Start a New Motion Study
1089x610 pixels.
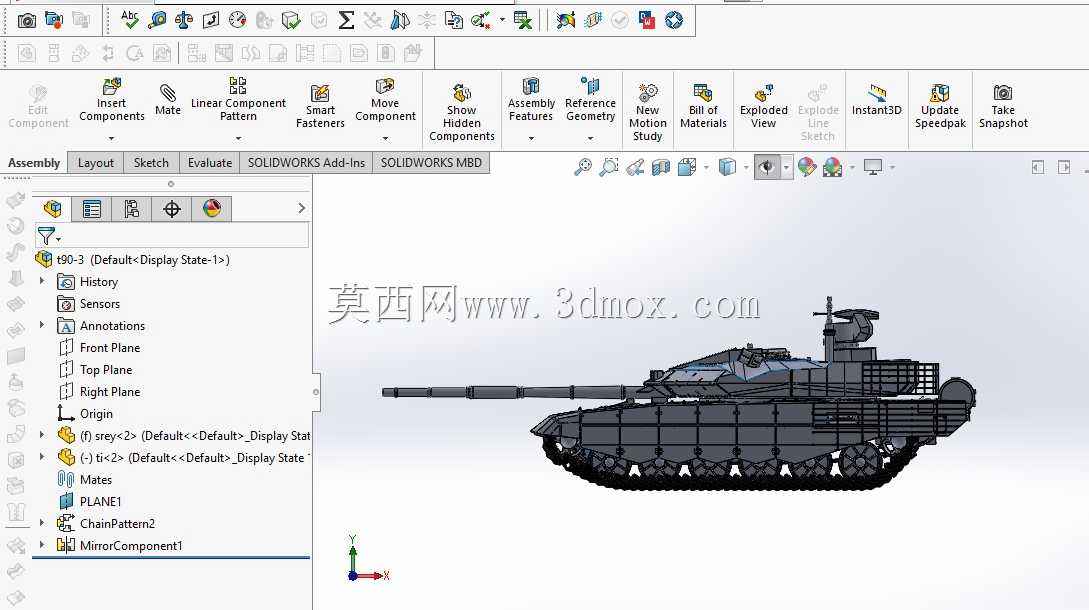[647, 112]
